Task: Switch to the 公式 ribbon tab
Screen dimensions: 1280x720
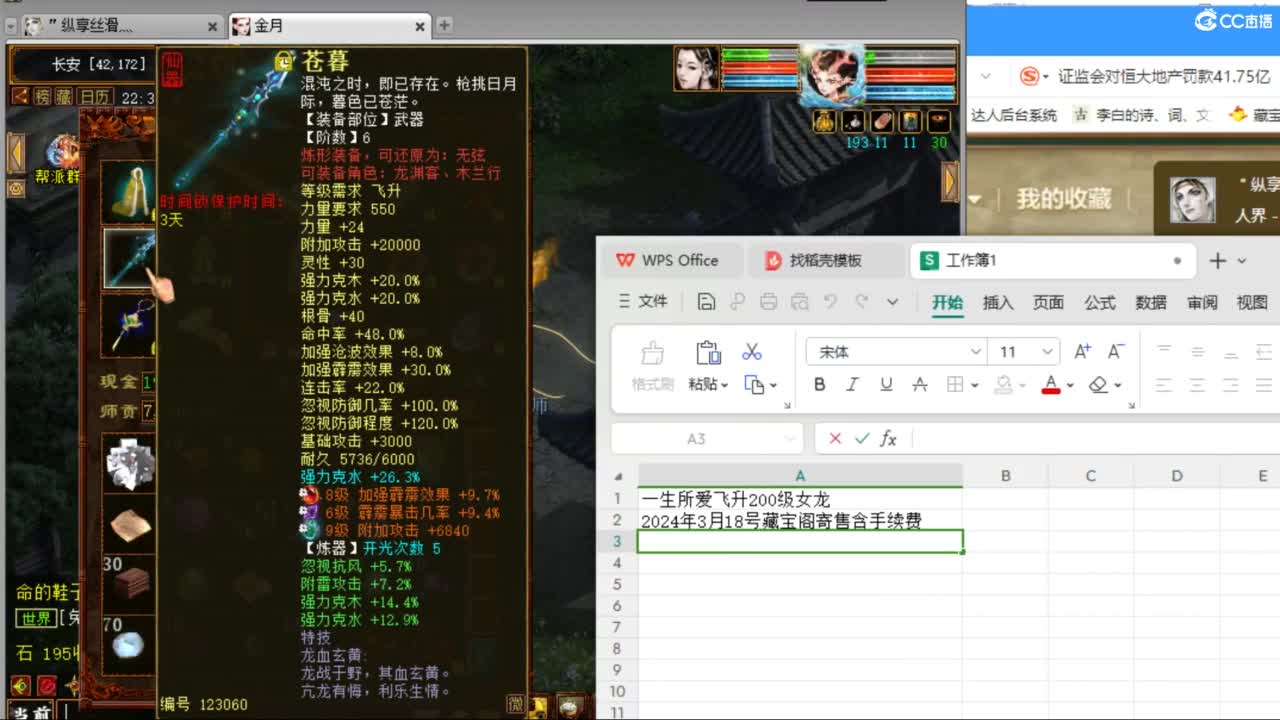Action: (x=1100, y=302)
